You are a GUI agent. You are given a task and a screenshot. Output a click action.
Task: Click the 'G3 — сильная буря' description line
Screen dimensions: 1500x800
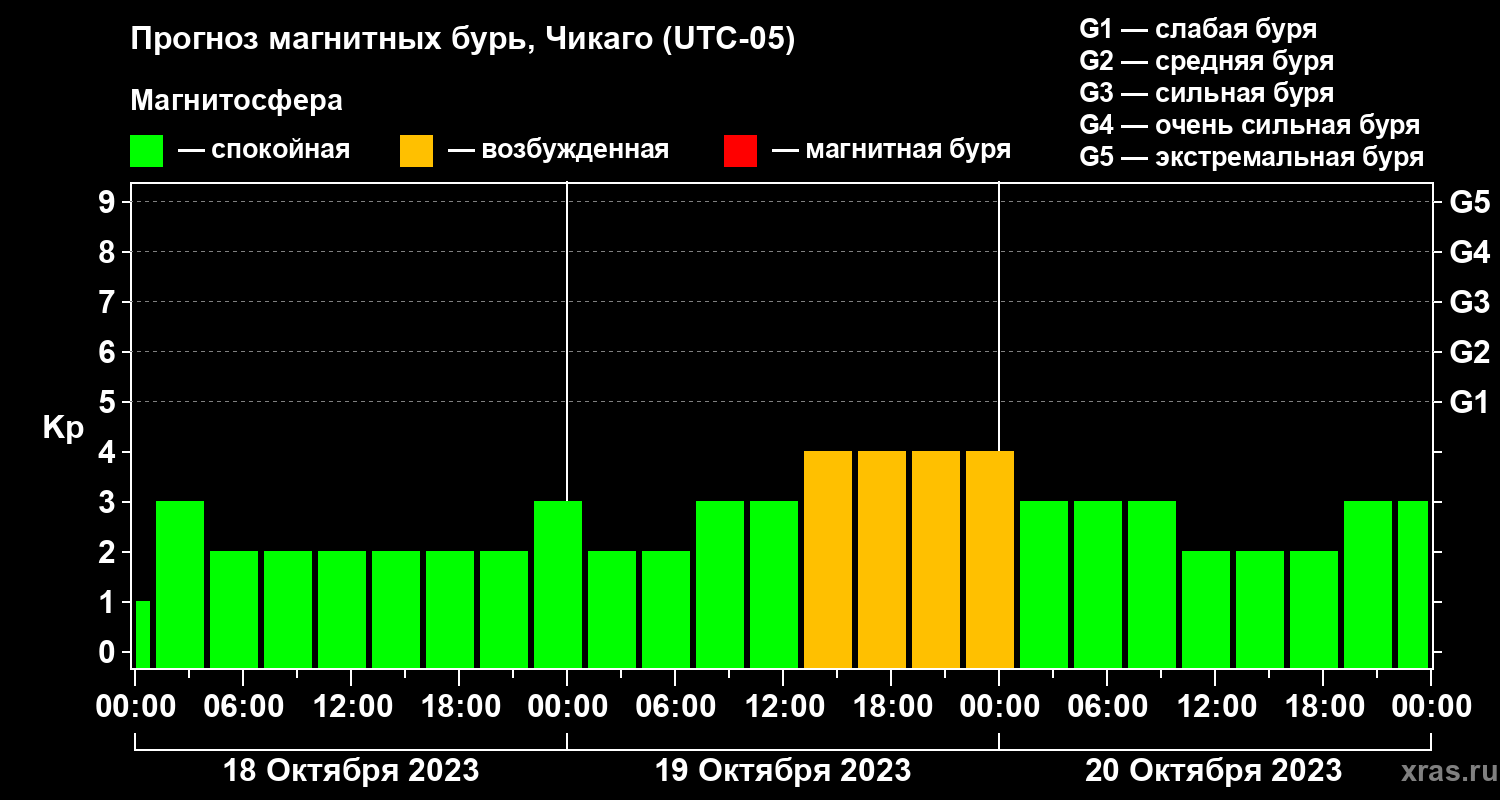coord(1206,93)
